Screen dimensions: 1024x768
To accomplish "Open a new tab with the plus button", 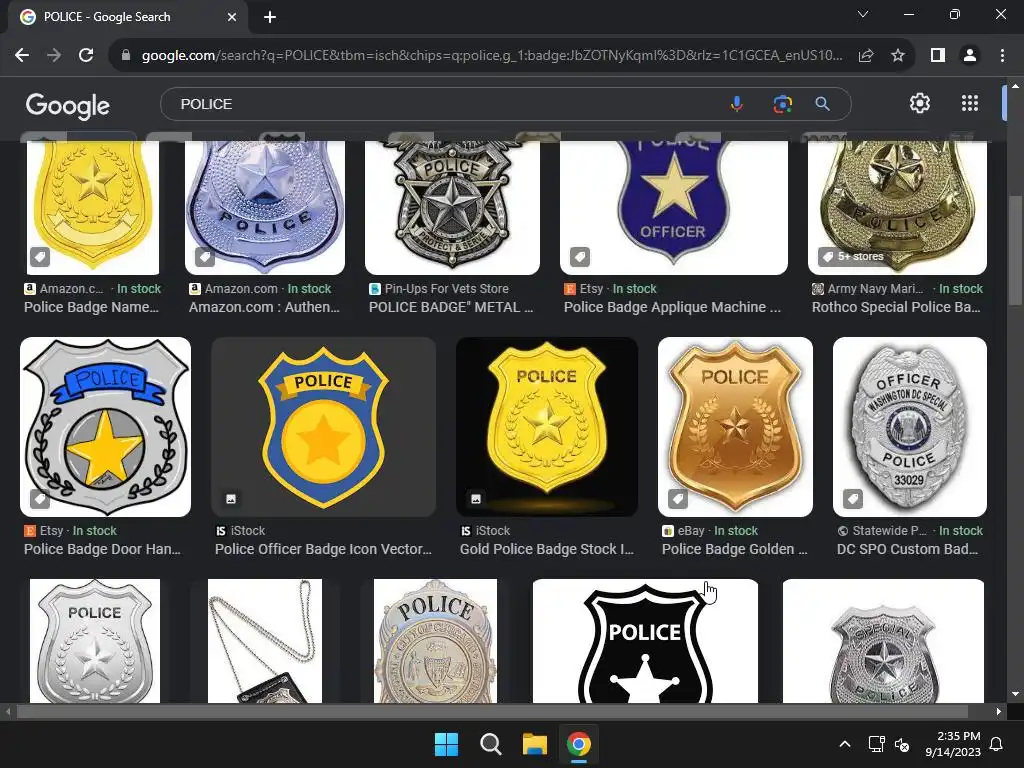I will (270, 17).
